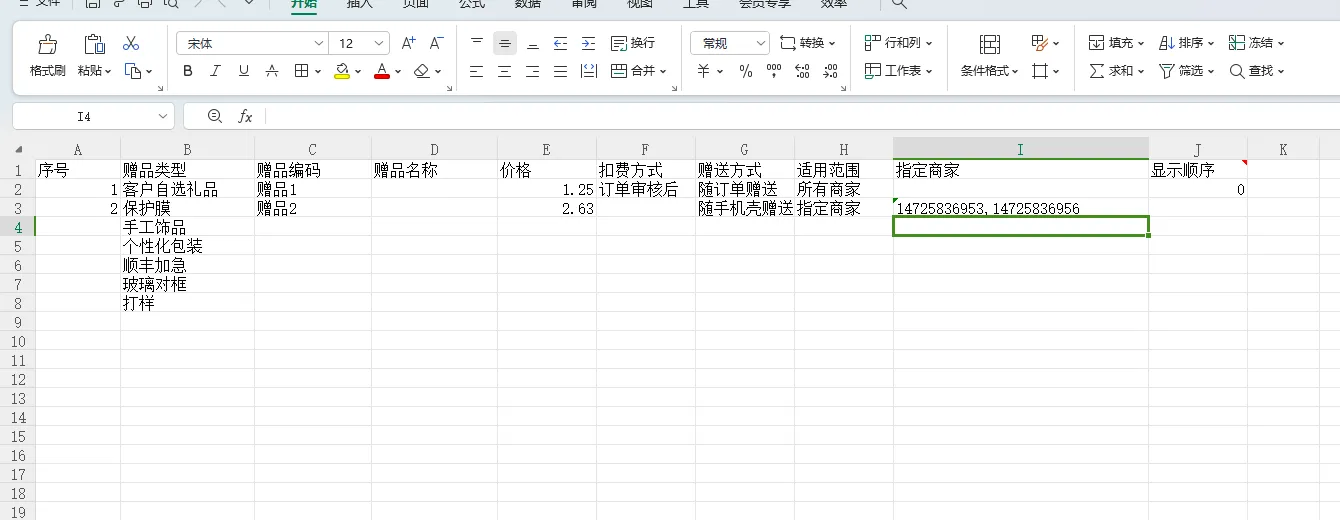Switch to the 数据 (Data) tab
Viewport: 1340px width, 520px height.
528,4
